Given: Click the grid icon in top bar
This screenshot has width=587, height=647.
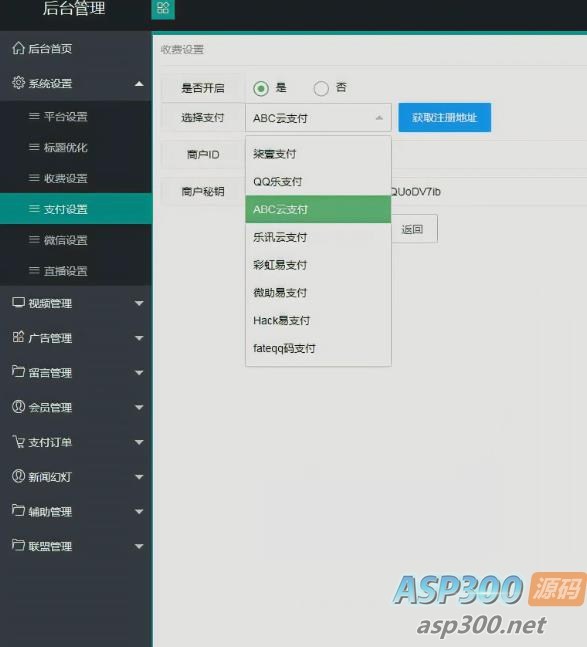Looking at the screenshot, I should (163, 8).
